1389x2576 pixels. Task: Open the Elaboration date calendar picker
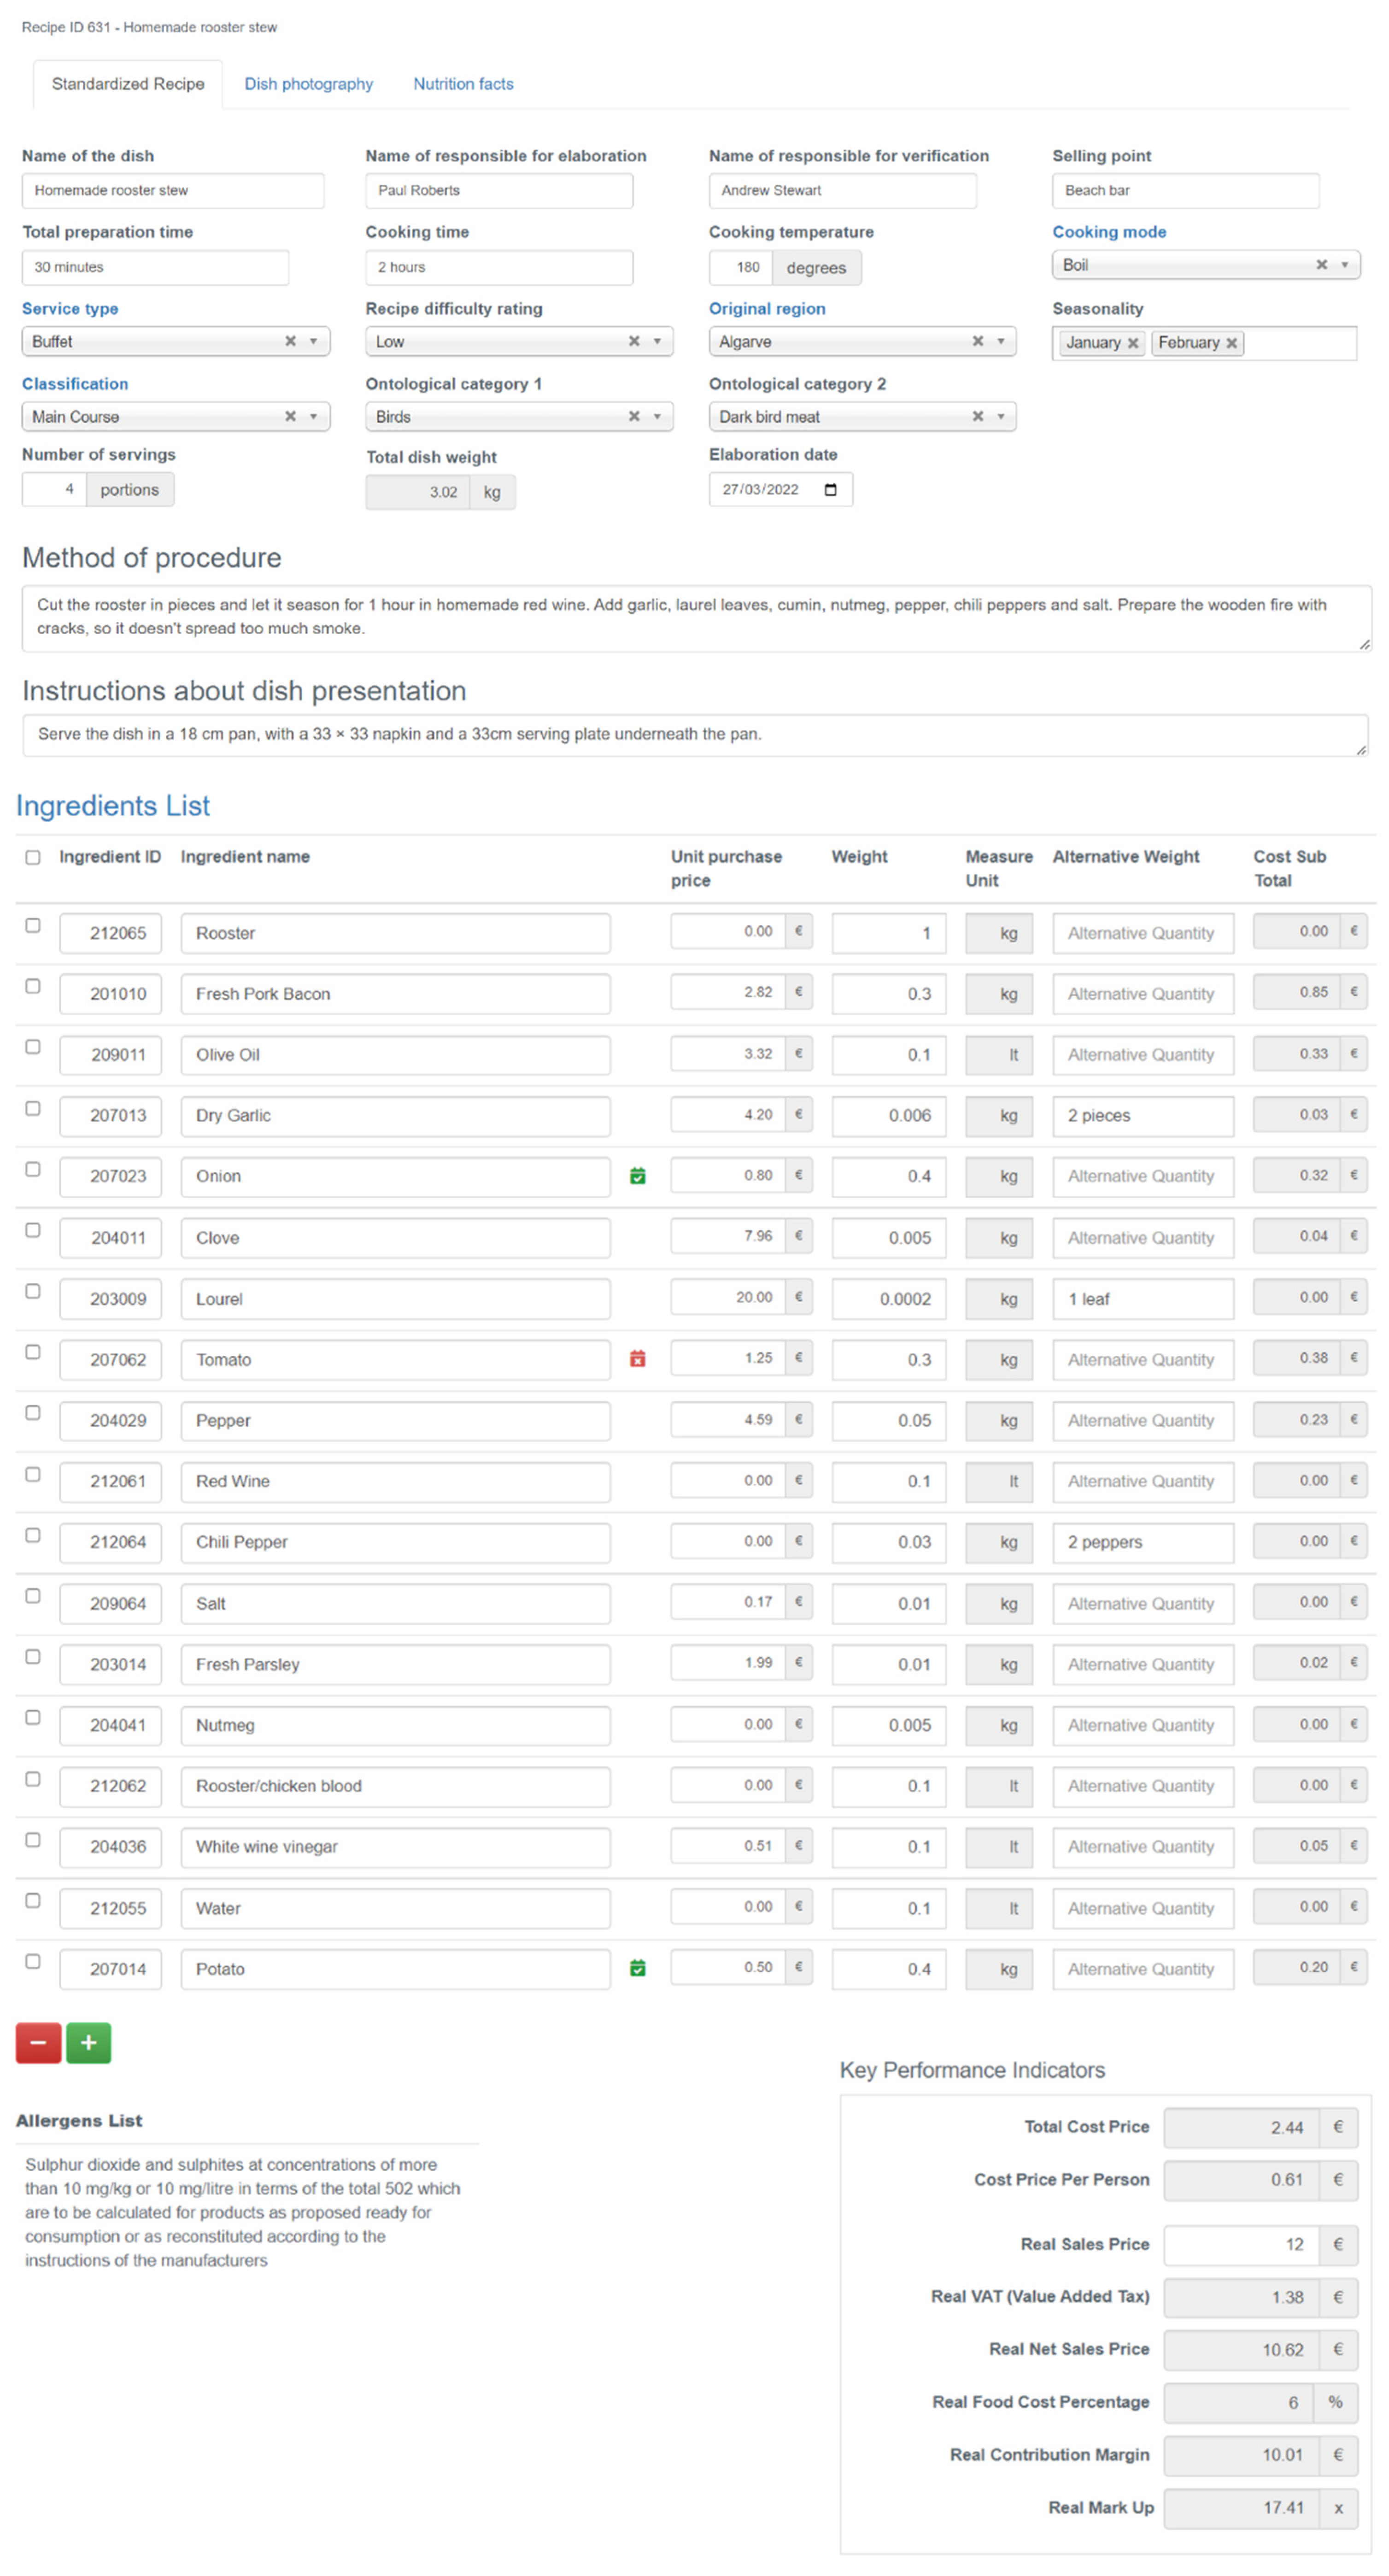pyautogui.click(x=830, y=489)
